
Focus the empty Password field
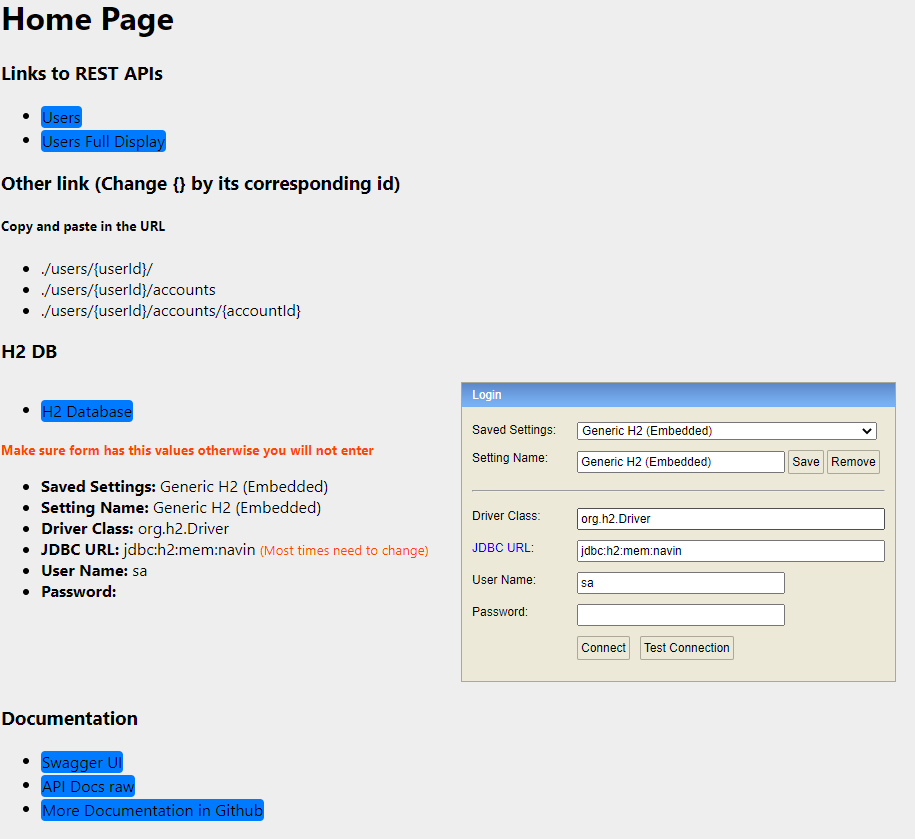pyautogui.click(x=680, y=614)
